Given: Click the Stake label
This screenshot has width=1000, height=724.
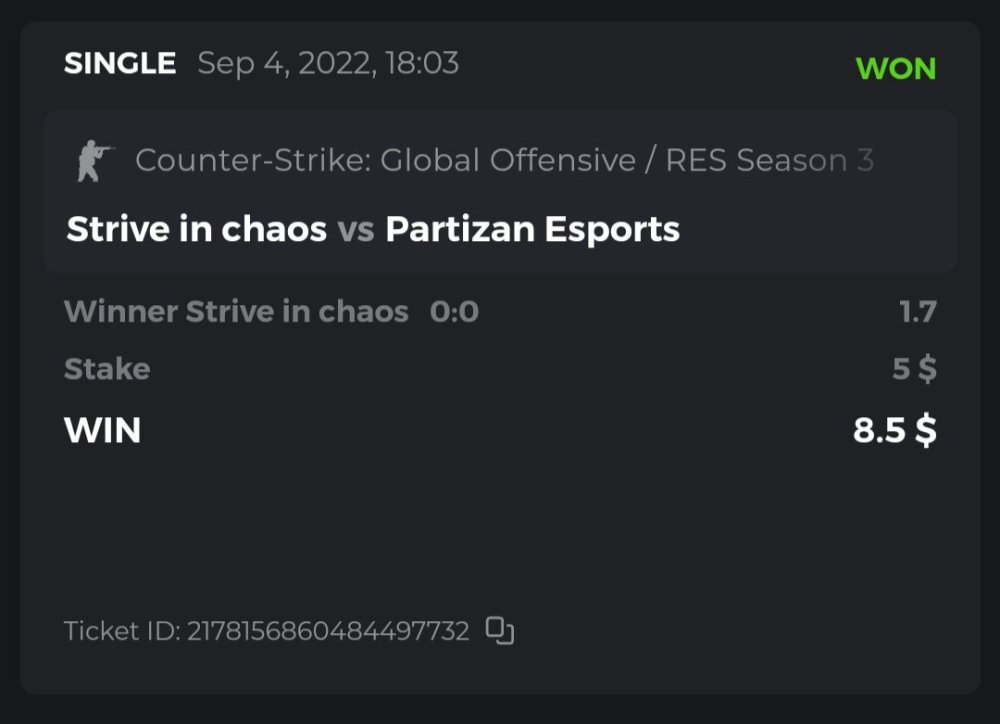Looking at the screenshot, I should tap(107, 369).
